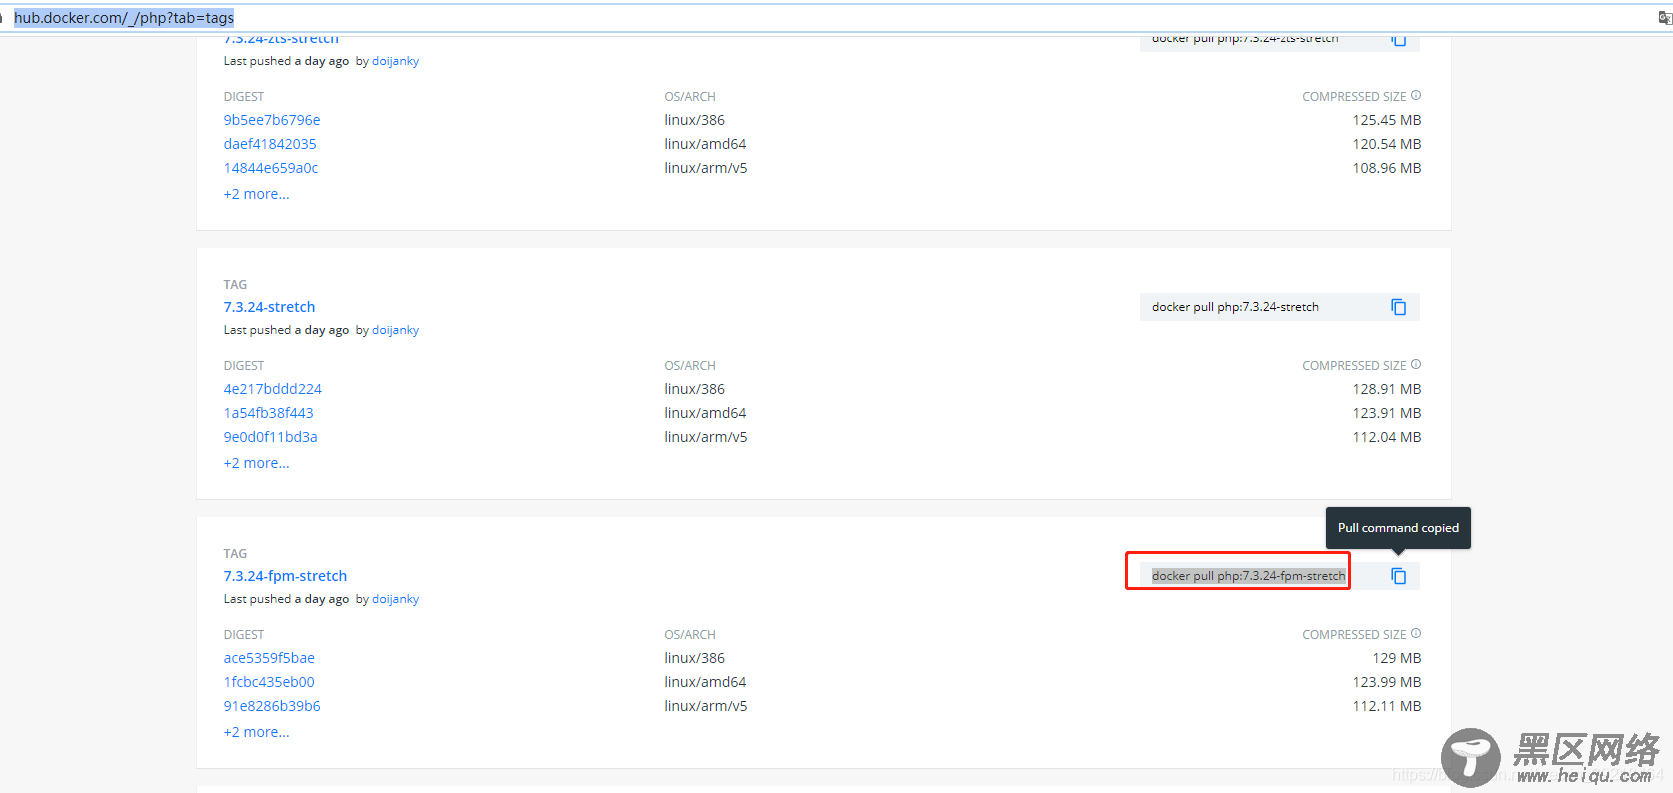Viewport: 1673px width, 793px height.
Task: Open digest 9b5ee7b6796e
Action: 272,120
